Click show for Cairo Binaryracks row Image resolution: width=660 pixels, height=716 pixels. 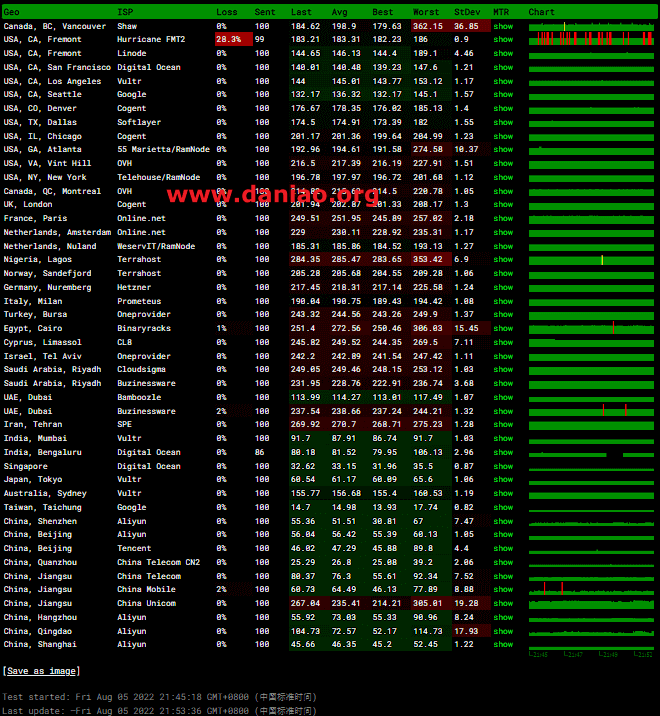[x=503, y=328]
